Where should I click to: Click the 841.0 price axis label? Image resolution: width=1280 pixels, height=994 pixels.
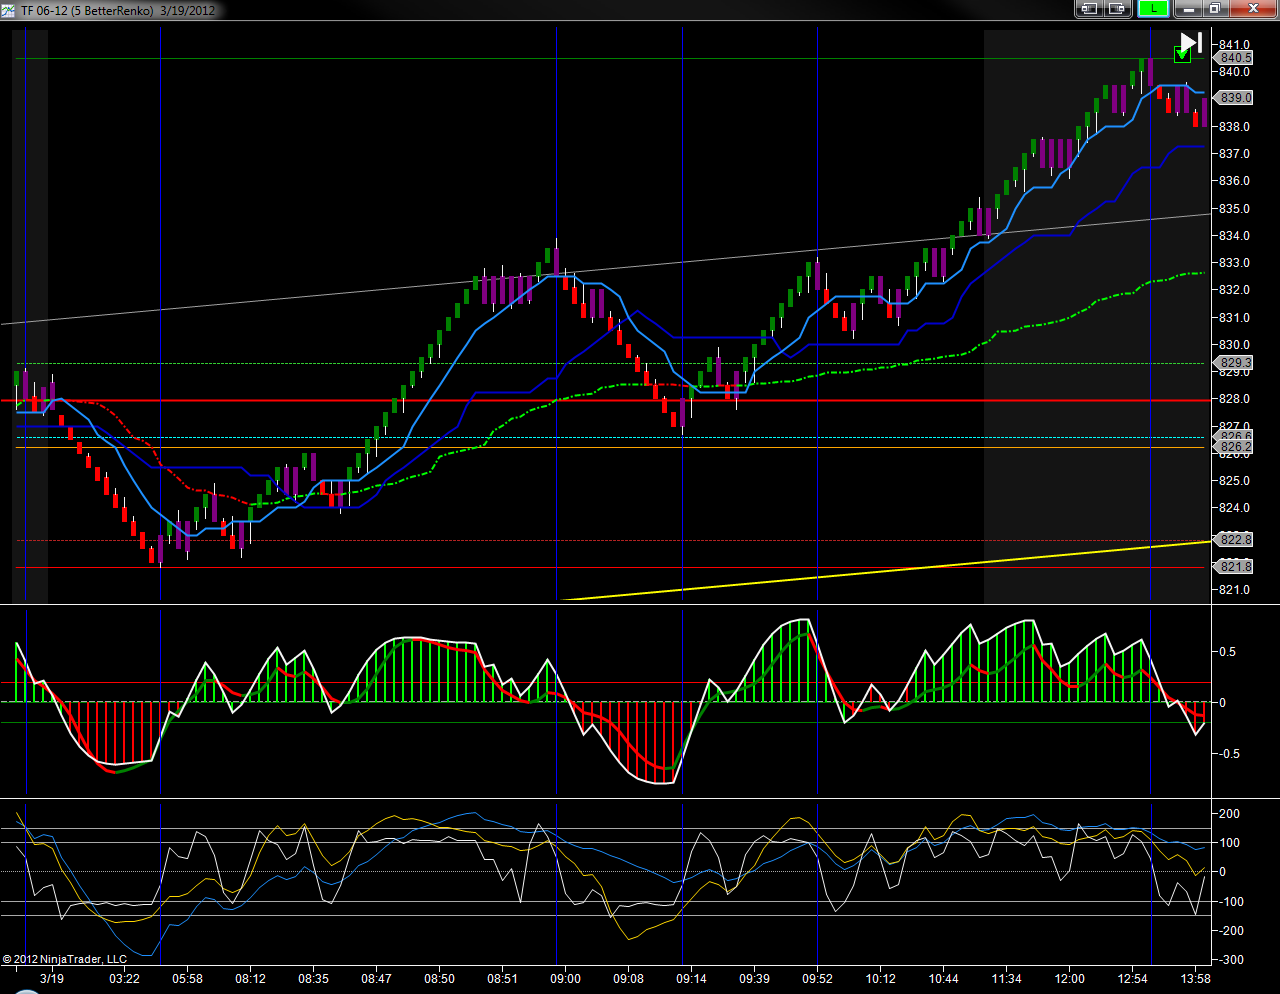tap(1235, 45)
